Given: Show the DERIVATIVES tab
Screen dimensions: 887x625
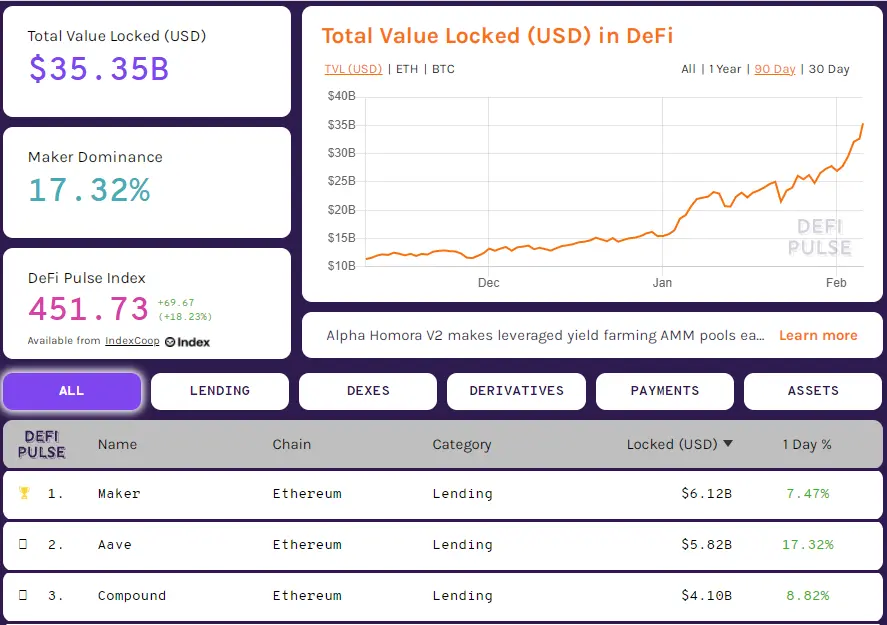Looking at the screenshot, I should 516,391.
